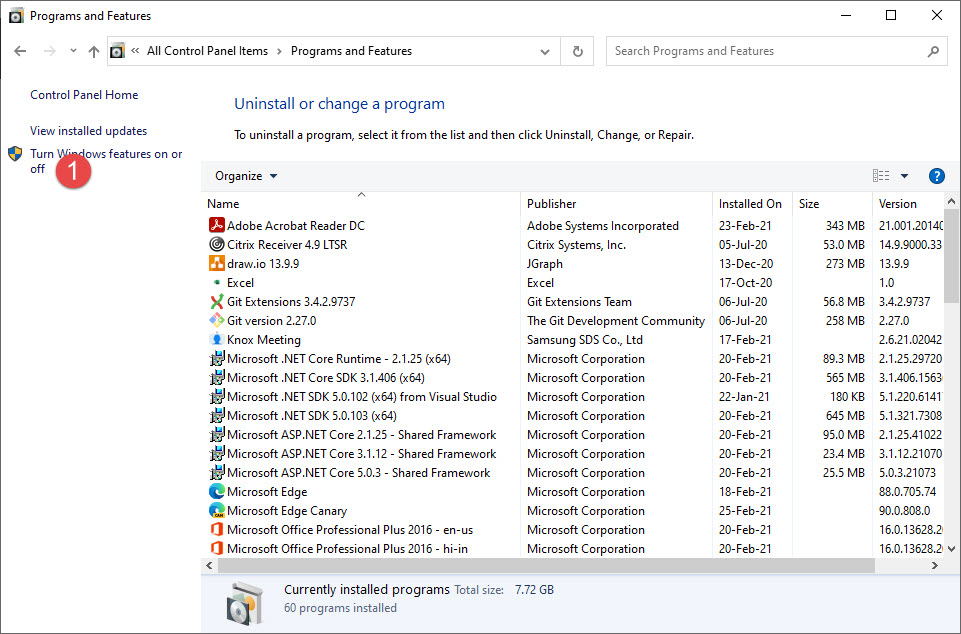Viewport: 961px width, 634px height.
Task: Click Citrix Systems, Inc. publisher cell
Action: coord(576,244)
